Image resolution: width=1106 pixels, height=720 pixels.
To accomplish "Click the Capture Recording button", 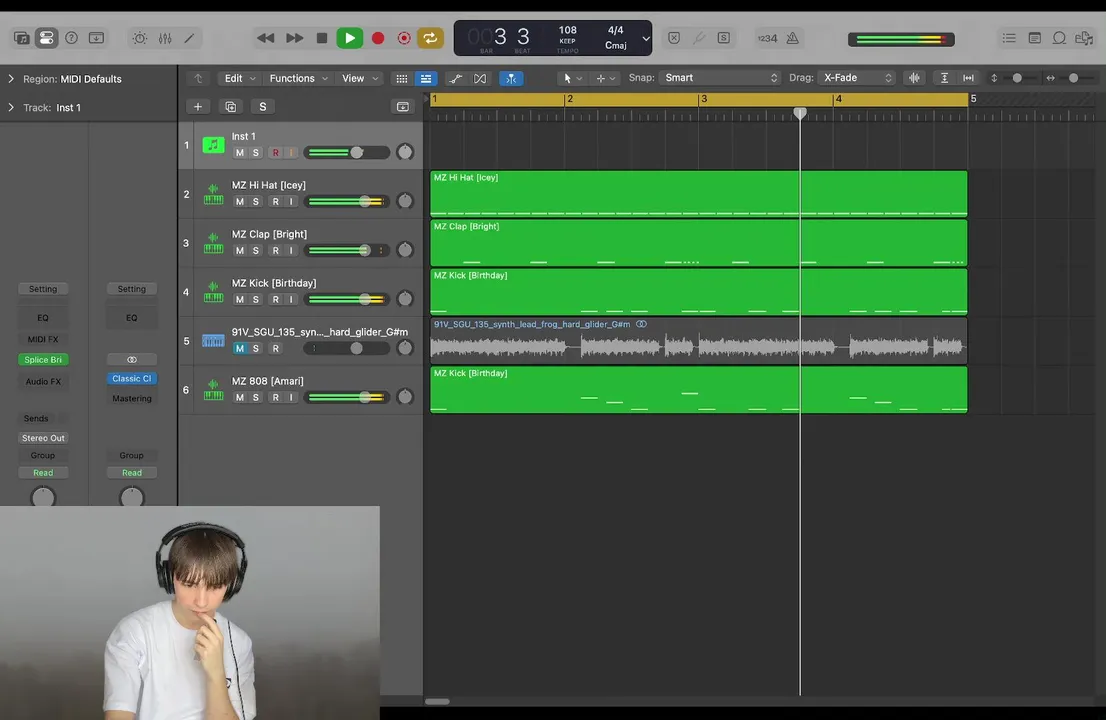I will pos(404,38).
